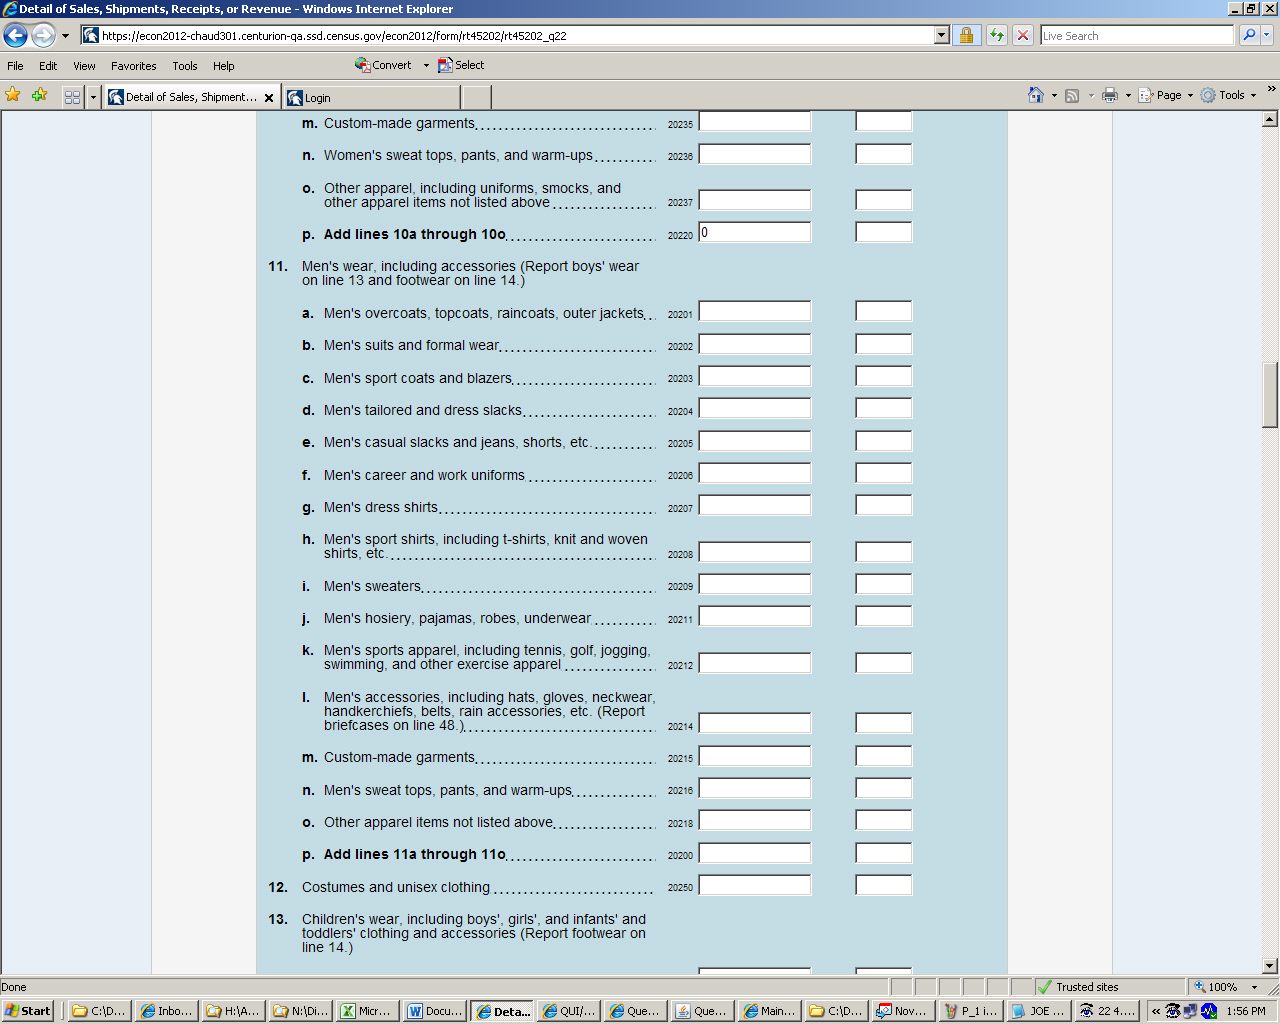
Task: Open the recent pages dropdown arrow
Action: tap(66, 35)
